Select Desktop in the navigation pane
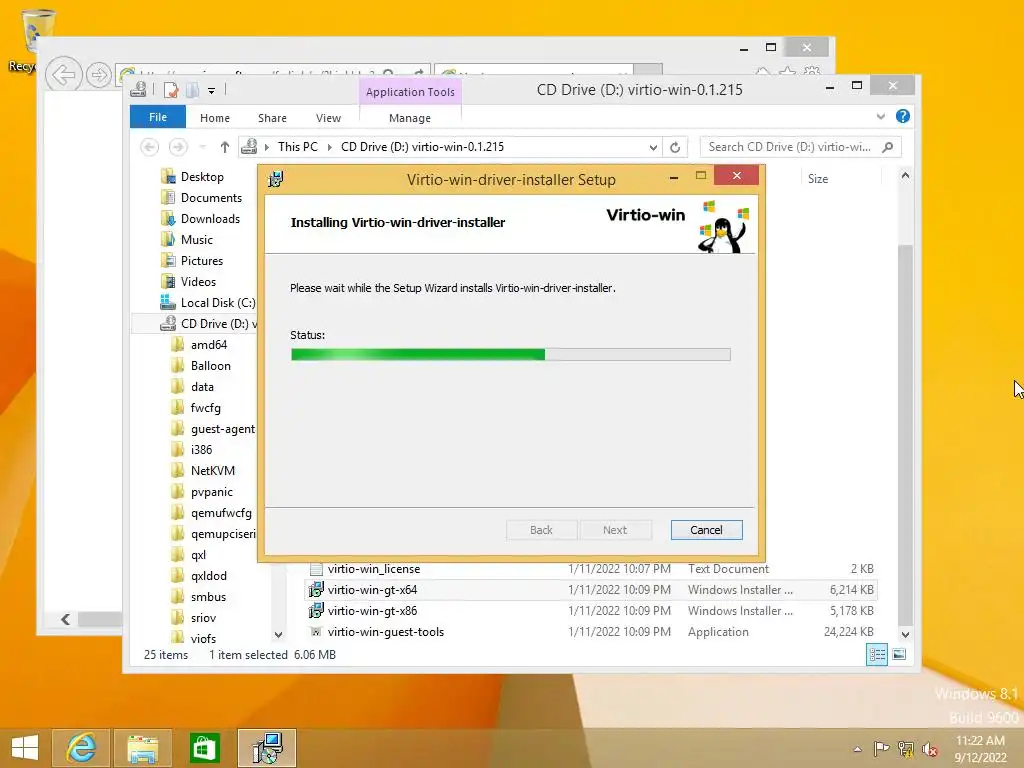Image resolution: width=1024 pixels, height=768 pixels. tap(202, 176)
